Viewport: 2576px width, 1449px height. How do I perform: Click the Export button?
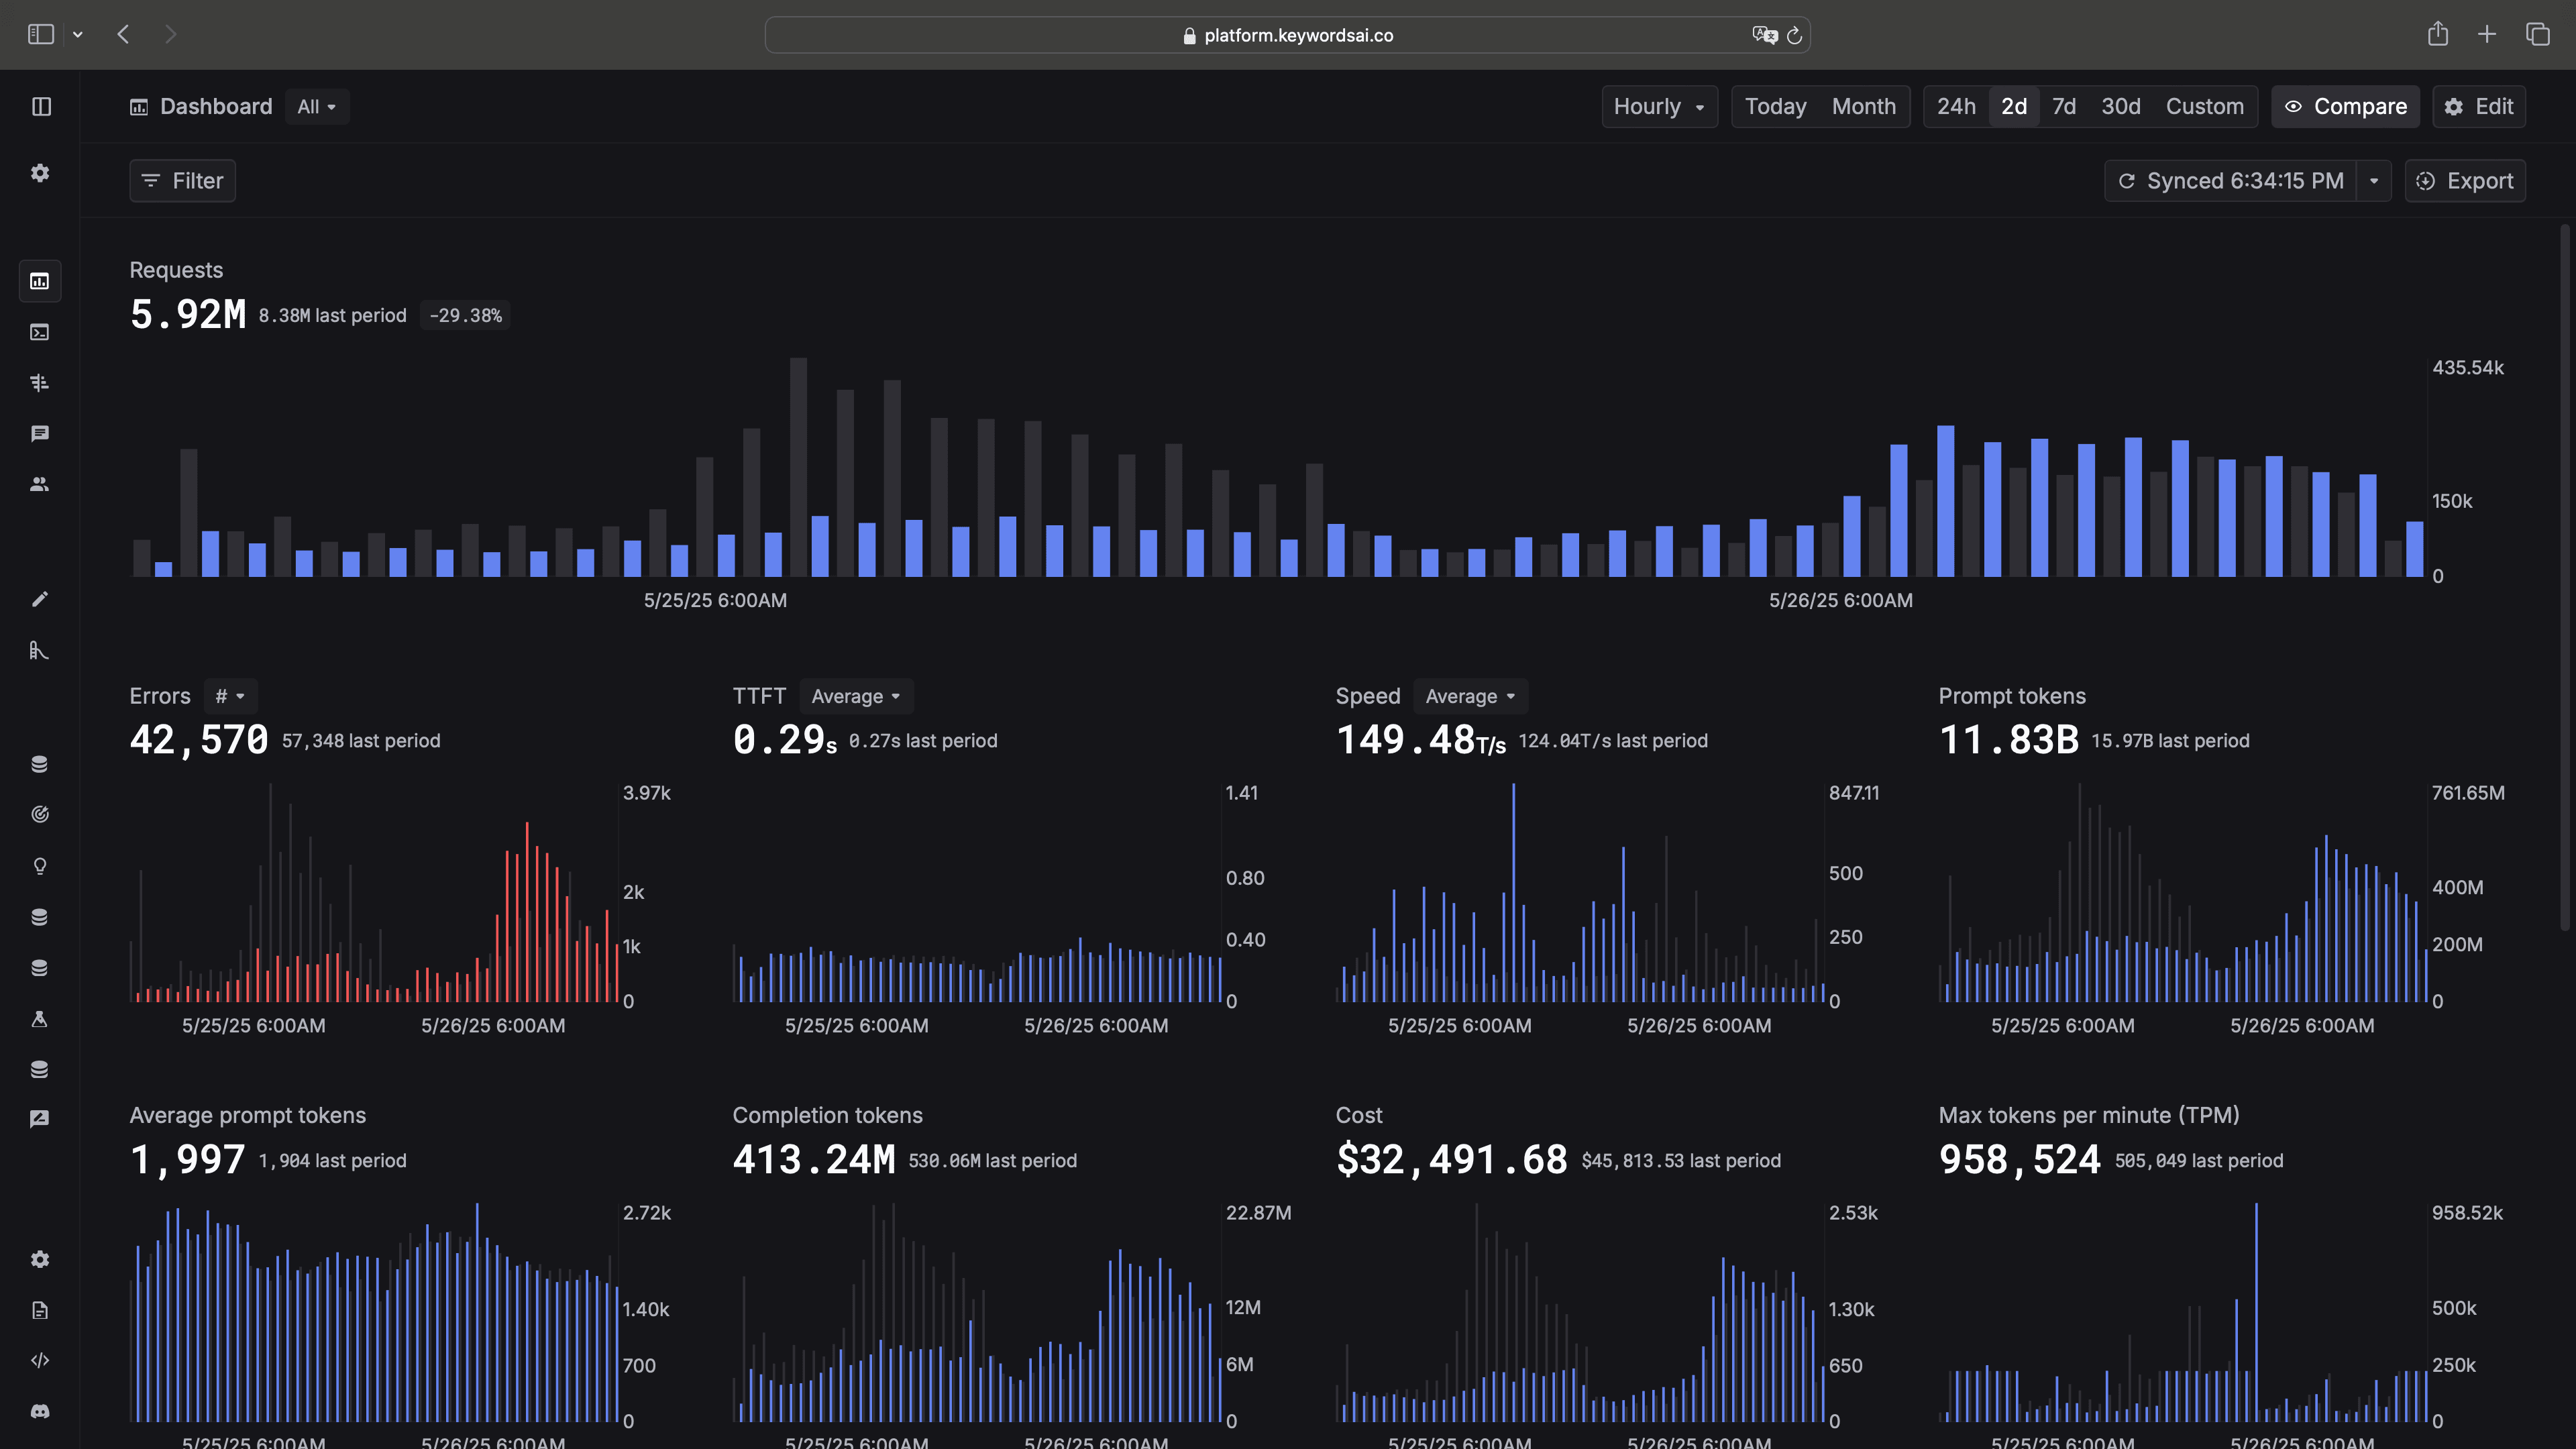(x=2465, y=181)
